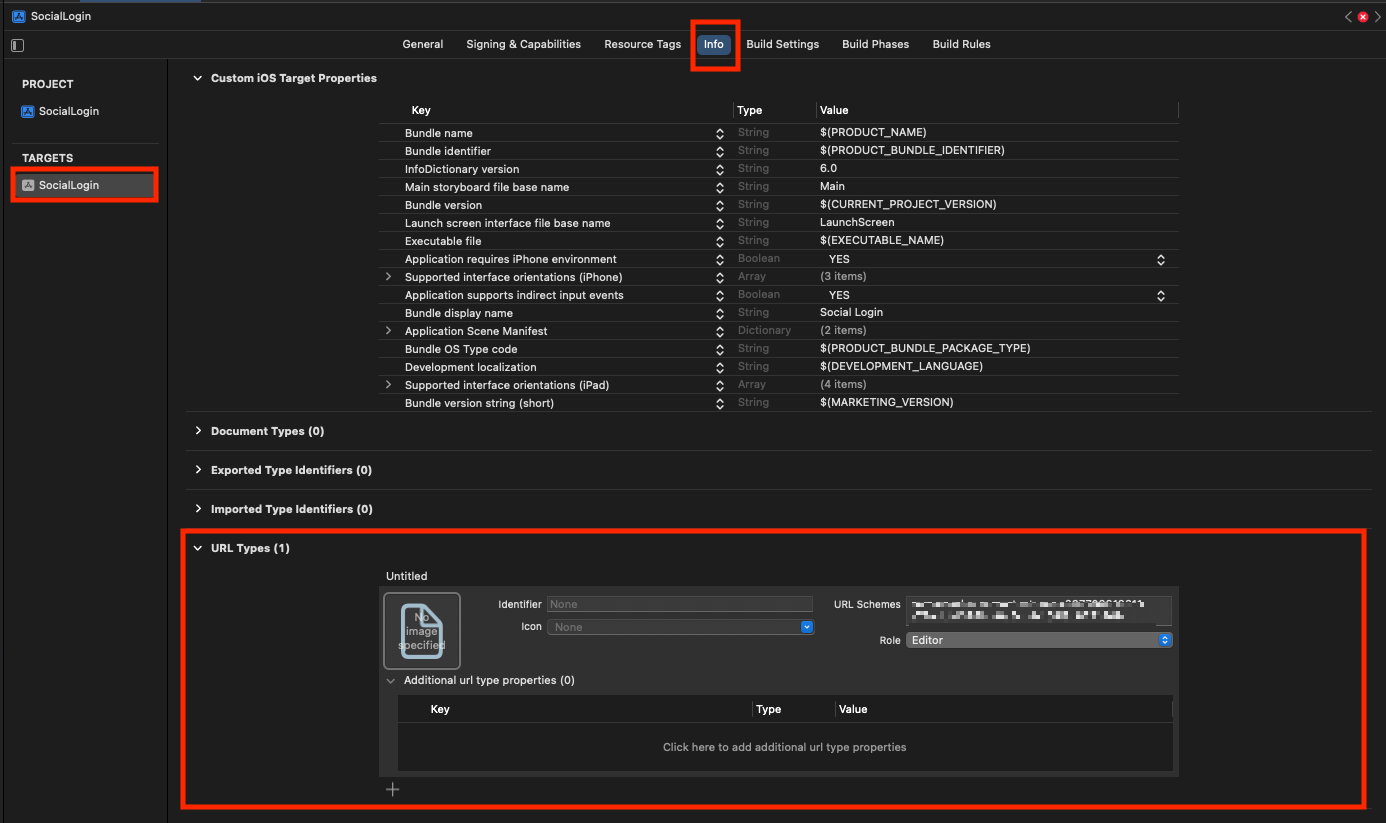The image size is (1386, 823).
Task: Open the Icon dropdown in URL Types
Action: pos(681,627)
